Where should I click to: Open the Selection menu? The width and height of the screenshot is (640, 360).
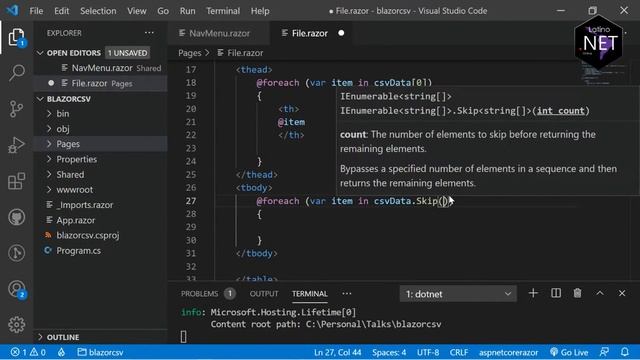pos(98,11)
